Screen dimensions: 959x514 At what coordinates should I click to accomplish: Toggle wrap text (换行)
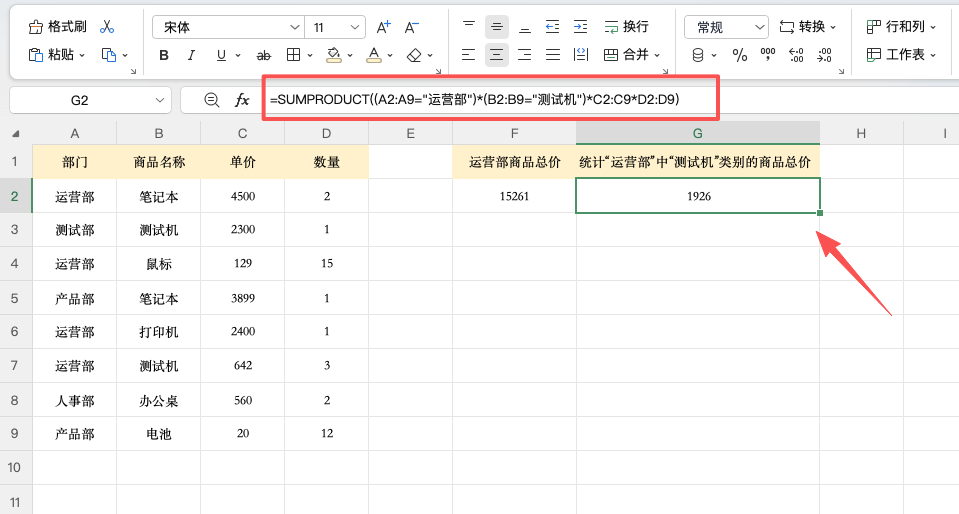[x=626, y=27]
